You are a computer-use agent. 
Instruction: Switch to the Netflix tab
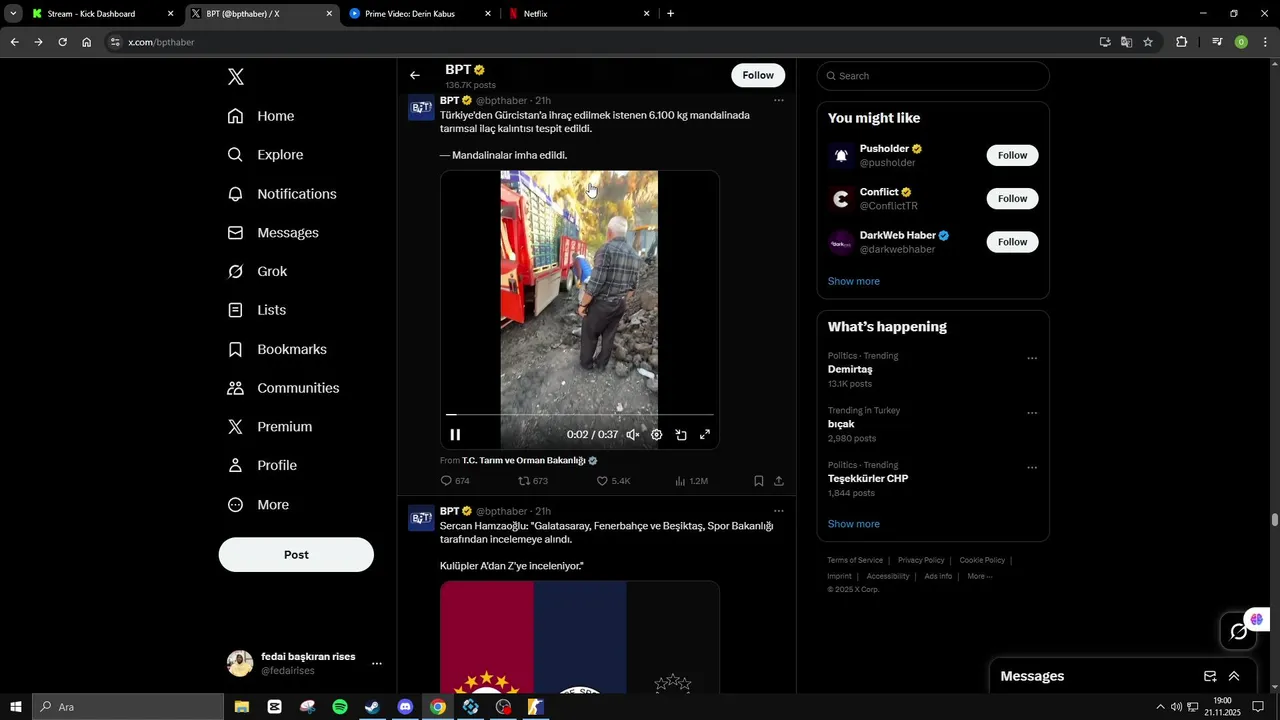coord(578,14)
